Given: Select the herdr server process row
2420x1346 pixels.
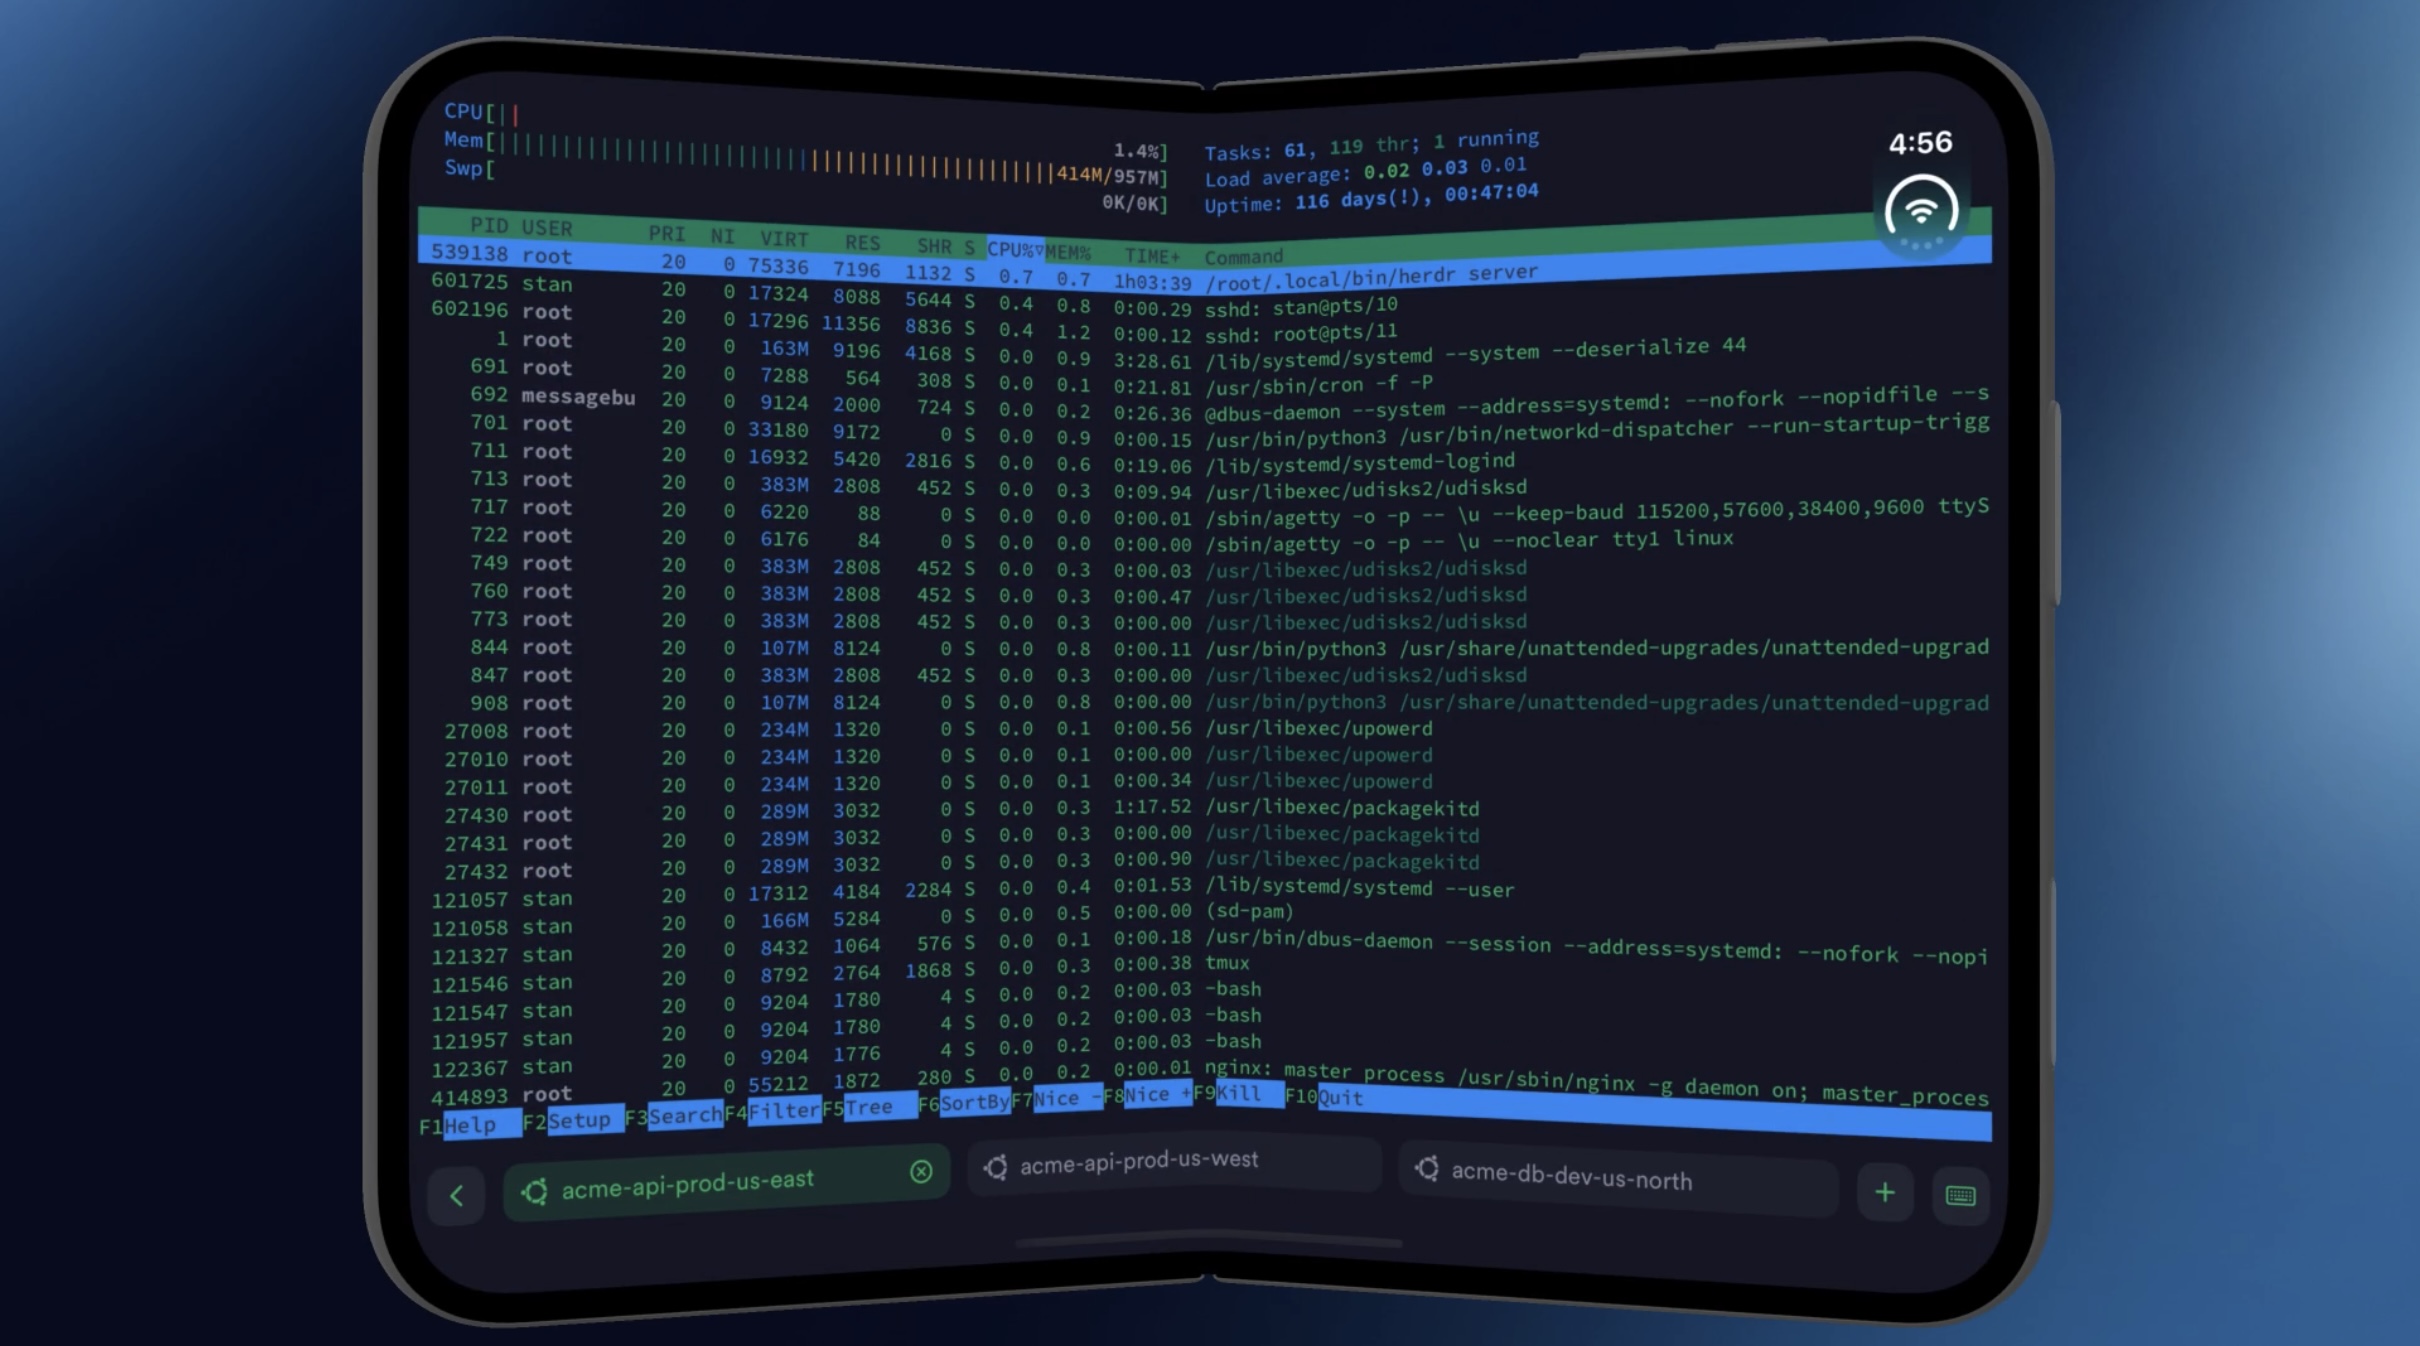Looking at the screenshot, I should point(1204,267).
